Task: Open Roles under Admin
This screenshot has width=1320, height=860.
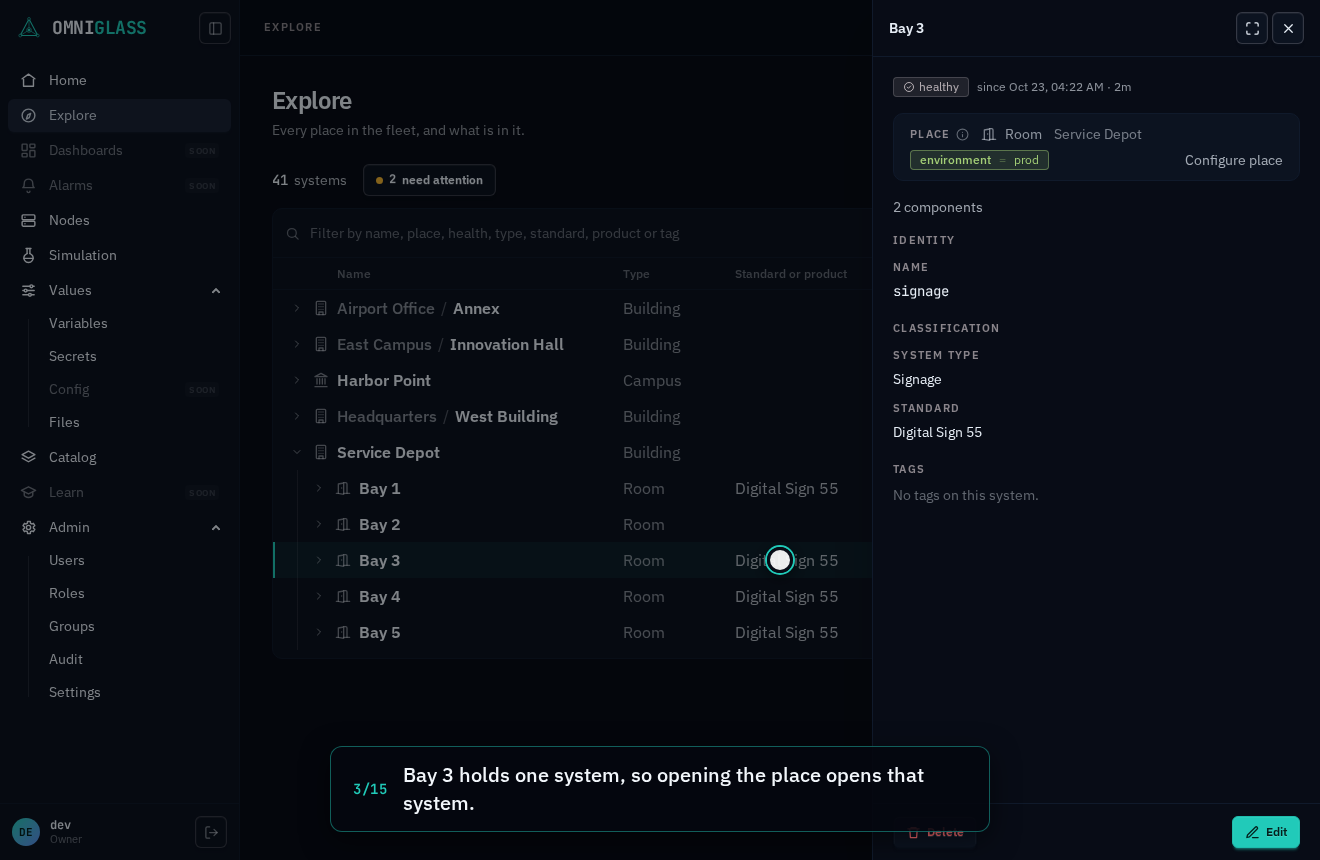Action: coord(67,593)
